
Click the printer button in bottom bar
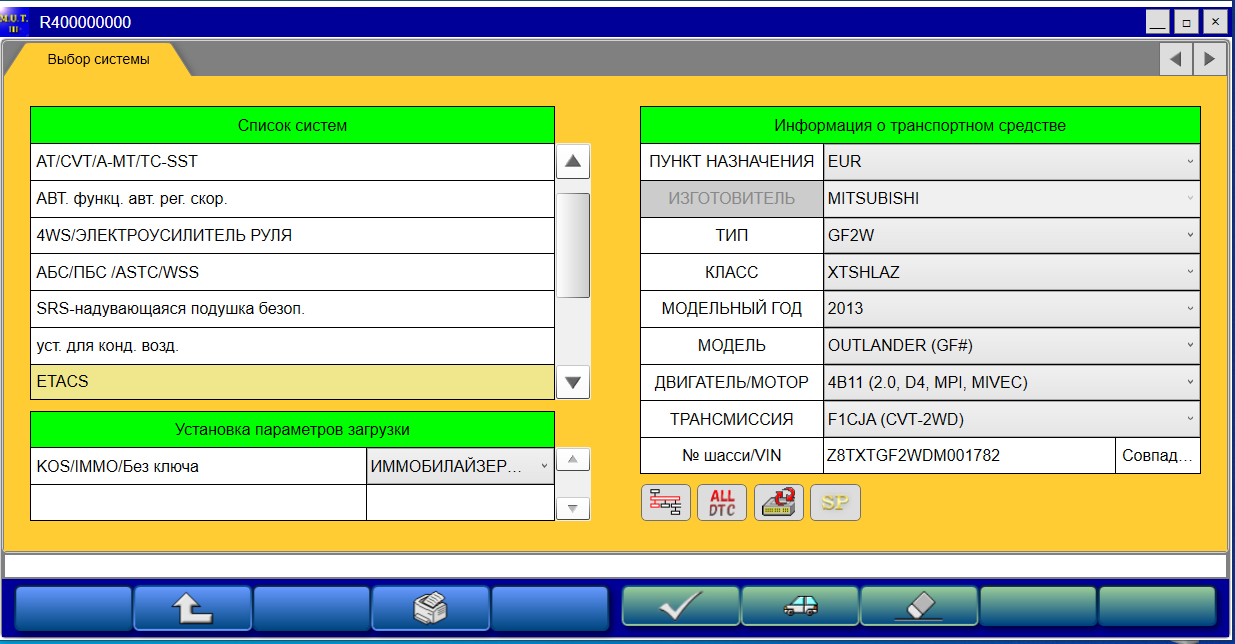(430, 607)
